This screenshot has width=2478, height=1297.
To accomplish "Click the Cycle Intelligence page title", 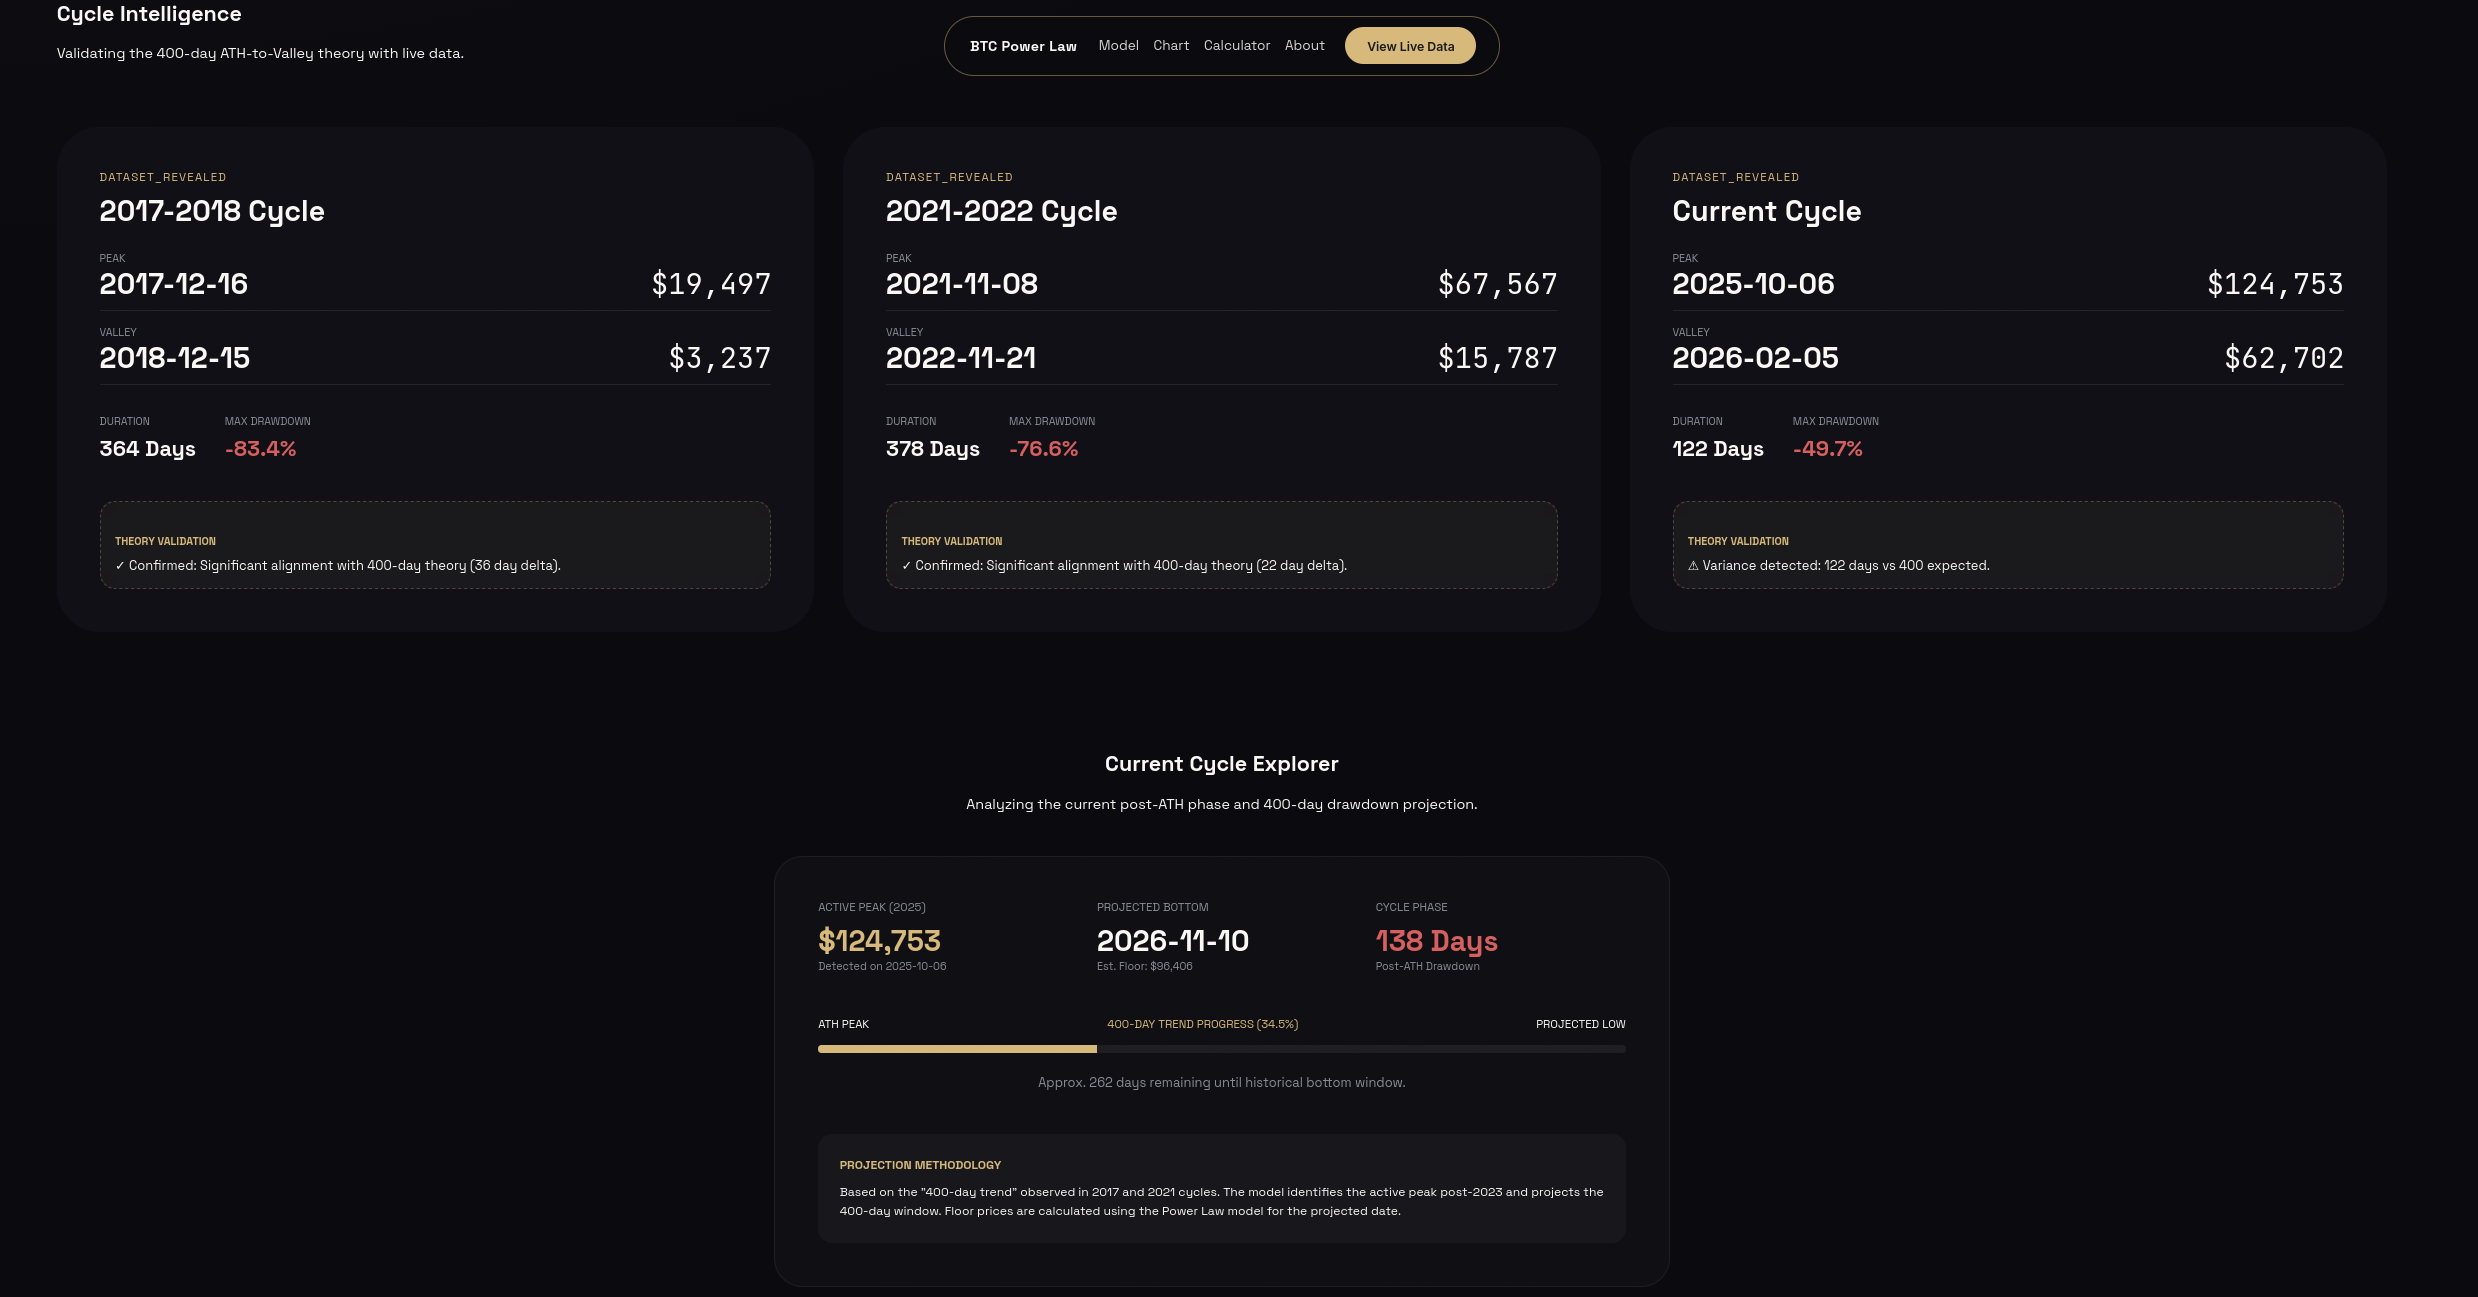I will click(149, 14).
